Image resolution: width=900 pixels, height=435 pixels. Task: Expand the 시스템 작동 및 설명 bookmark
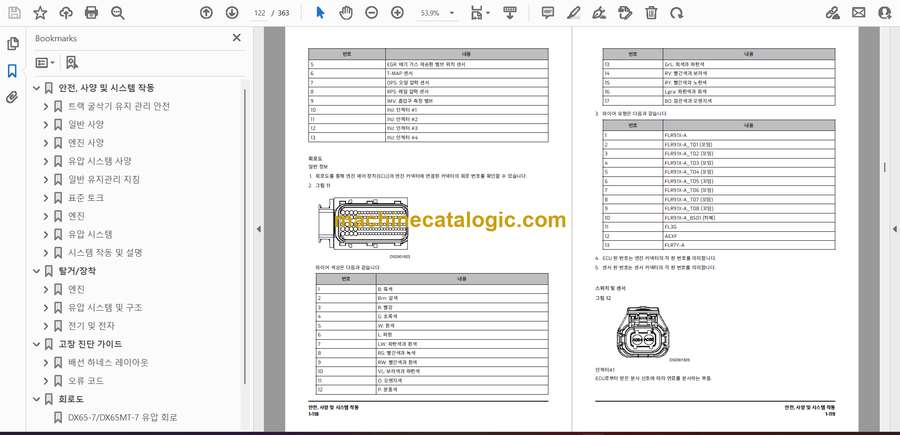(46, 253)
